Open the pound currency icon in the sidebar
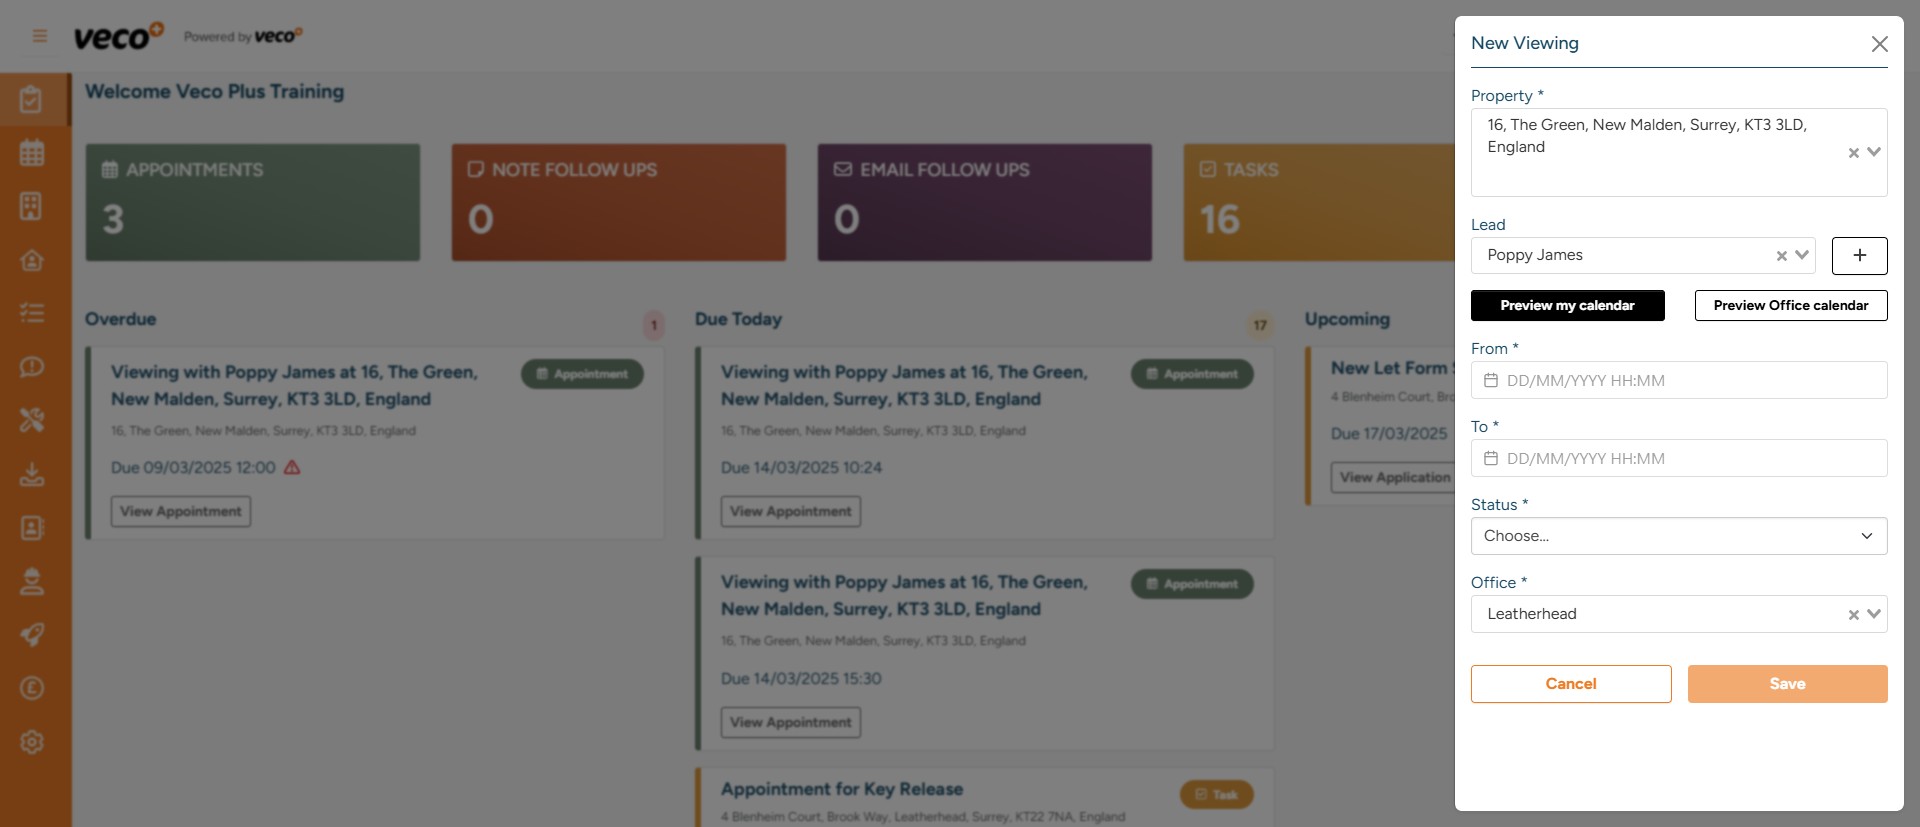This screenshot has width=1920, height=827. 32,688
